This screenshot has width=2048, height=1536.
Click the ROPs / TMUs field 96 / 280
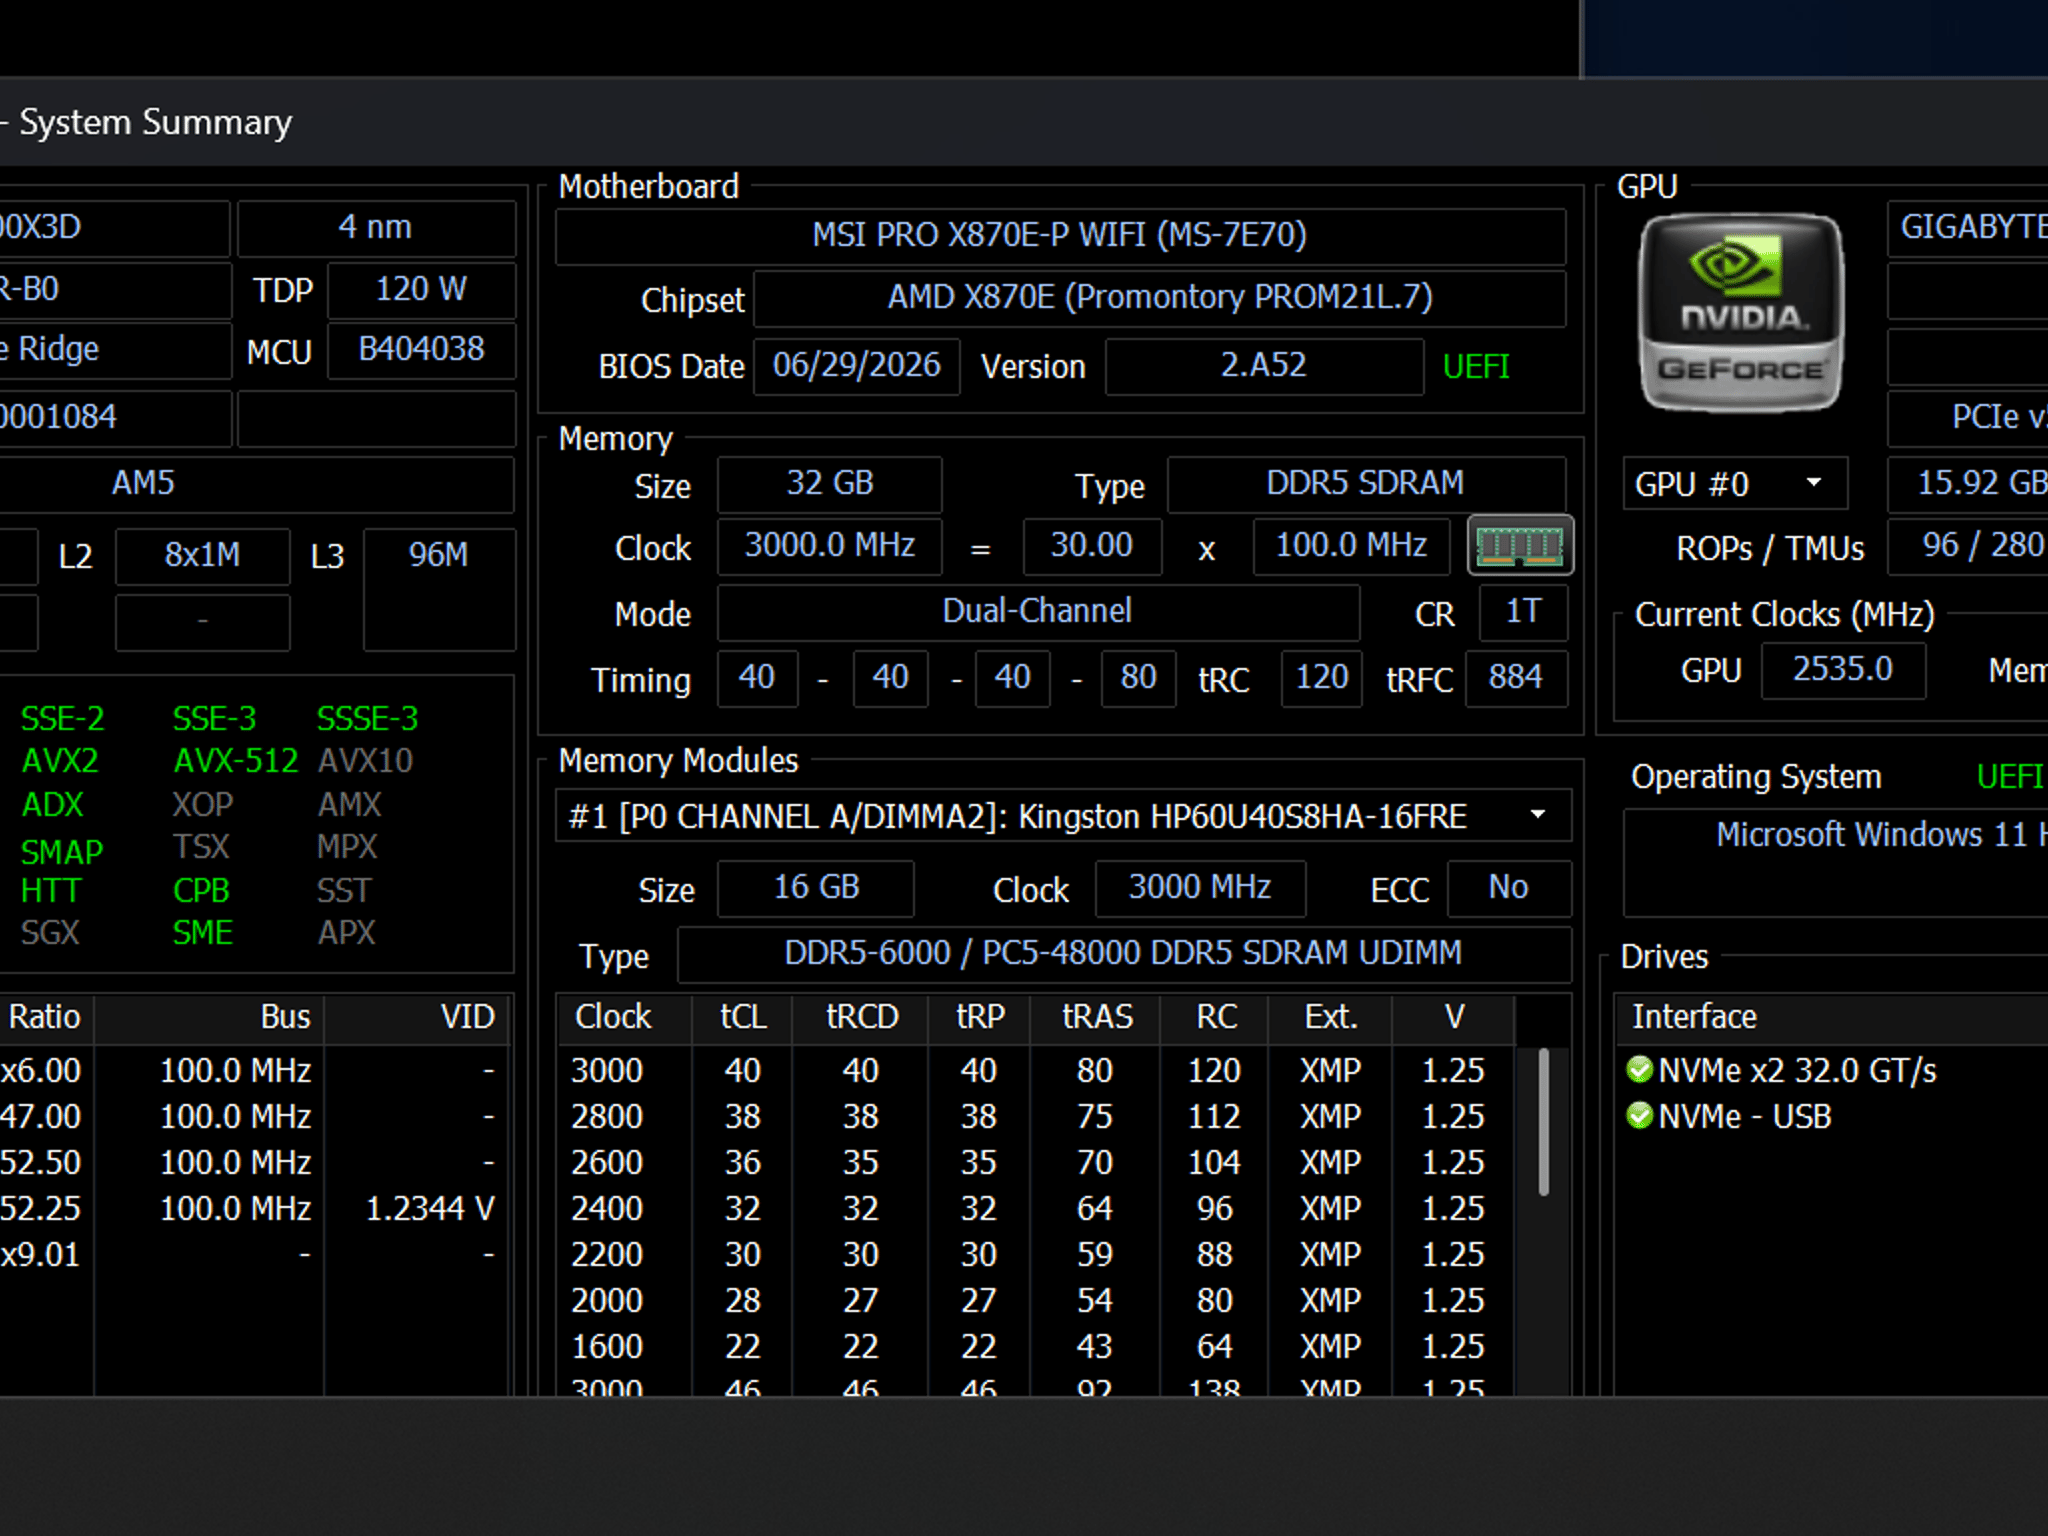1968,546
